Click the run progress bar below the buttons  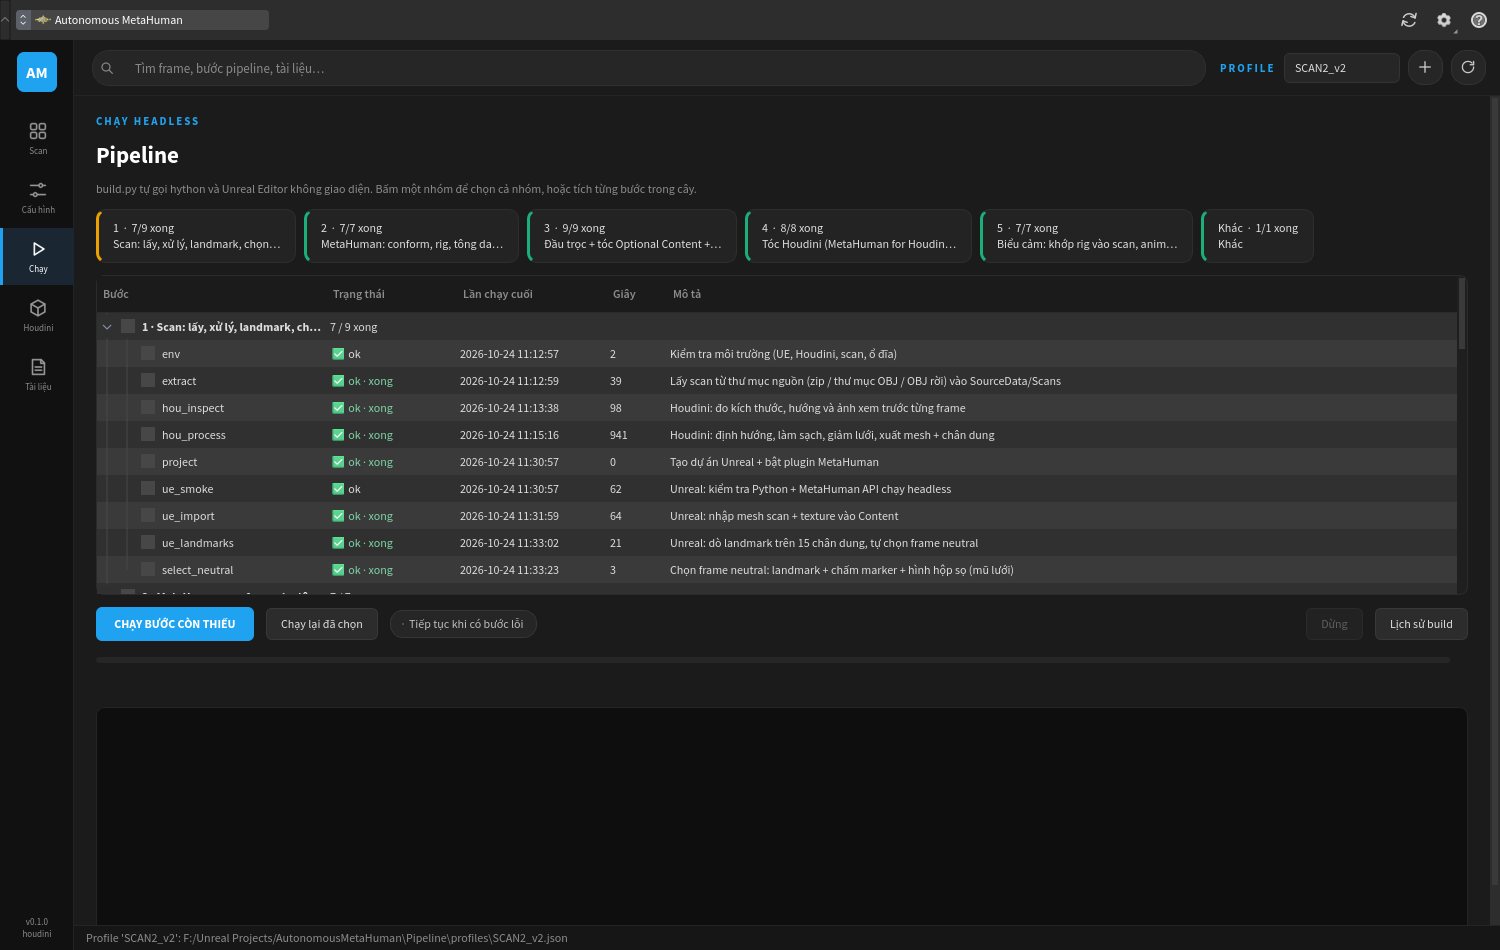(773, 660)
